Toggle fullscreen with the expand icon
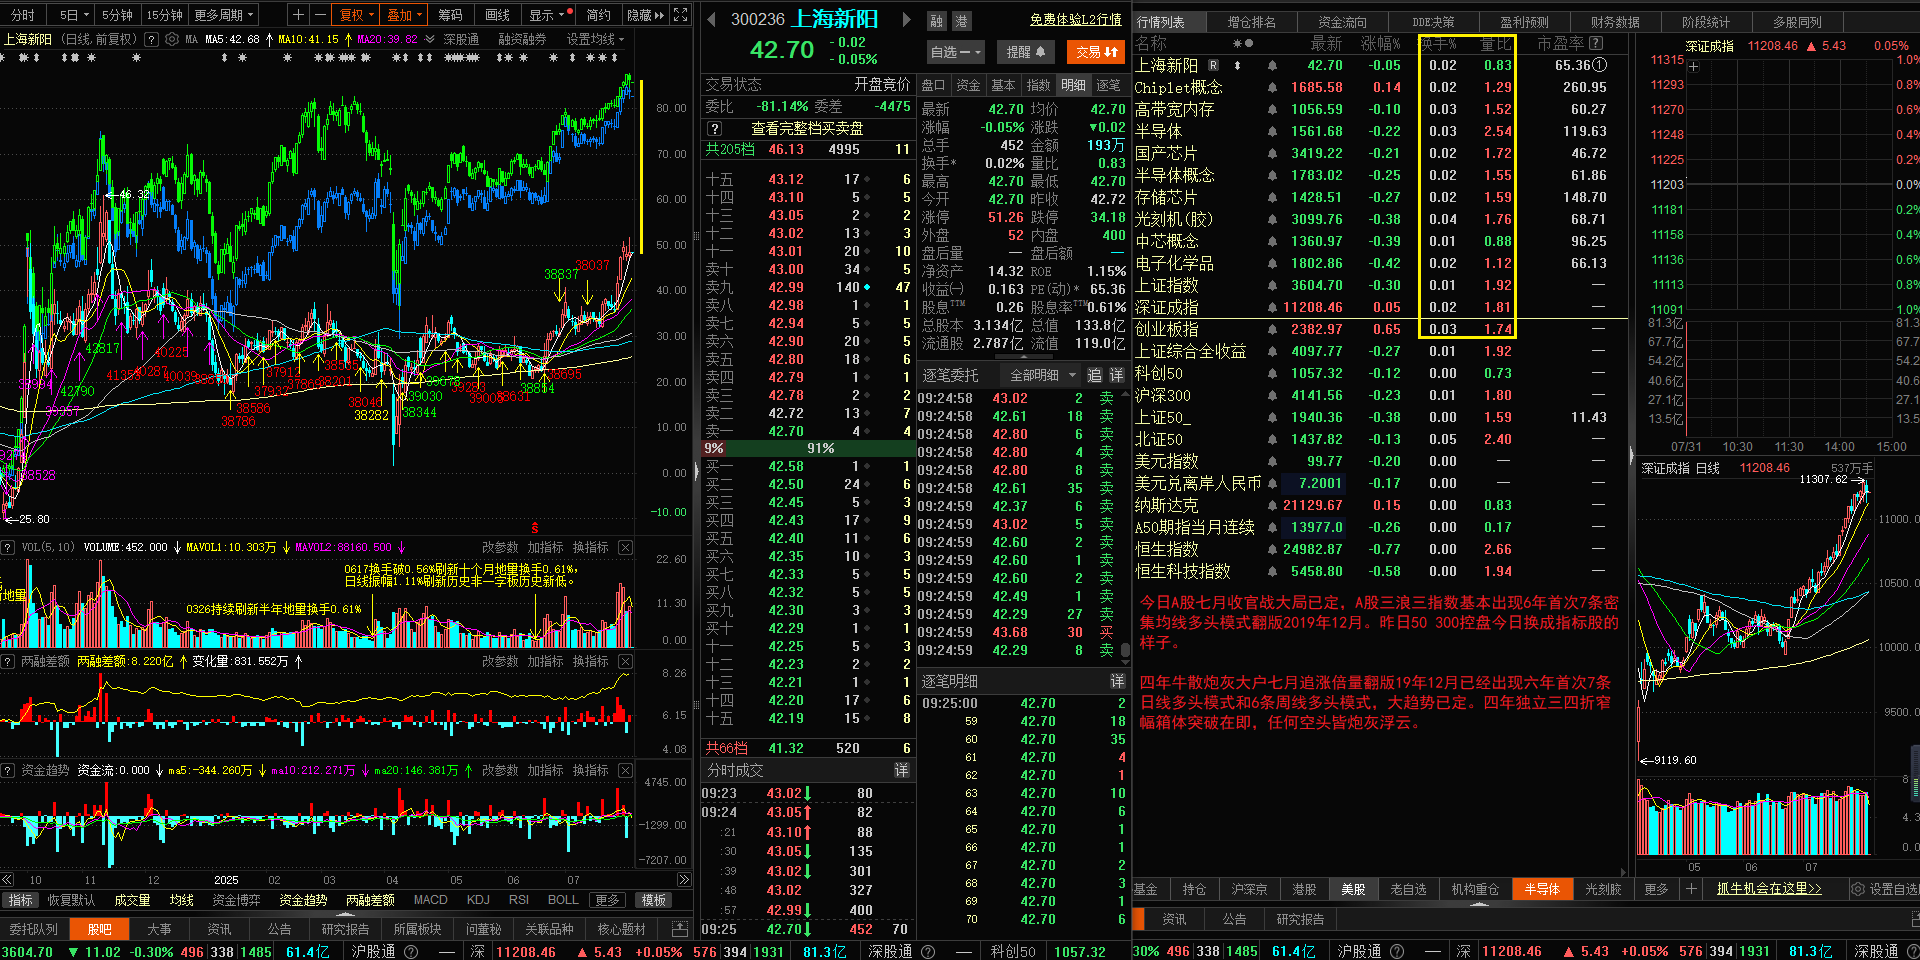The image size is (1920, 960). [x=681, y=14]
